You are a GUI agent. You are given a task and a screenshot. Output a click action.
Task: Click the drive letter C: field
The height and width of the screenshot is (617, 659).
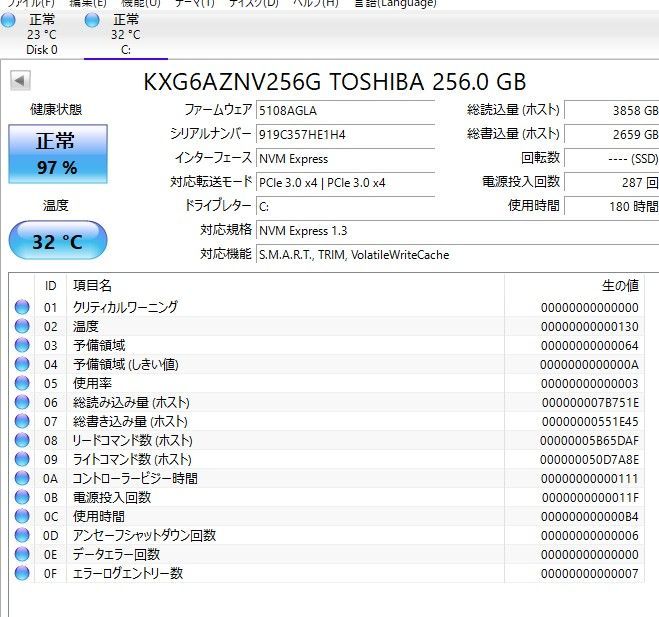[x=345, y=206]
